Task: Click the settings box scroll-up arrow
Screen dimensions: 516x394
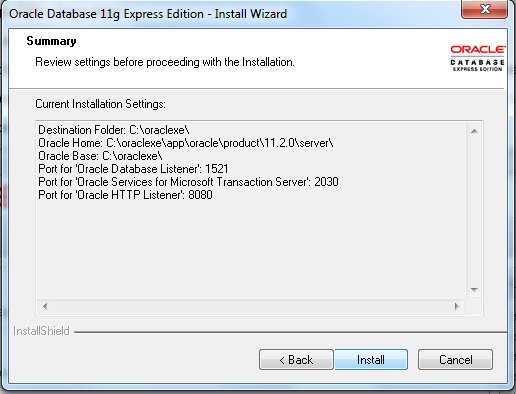Action: point(474,131)
